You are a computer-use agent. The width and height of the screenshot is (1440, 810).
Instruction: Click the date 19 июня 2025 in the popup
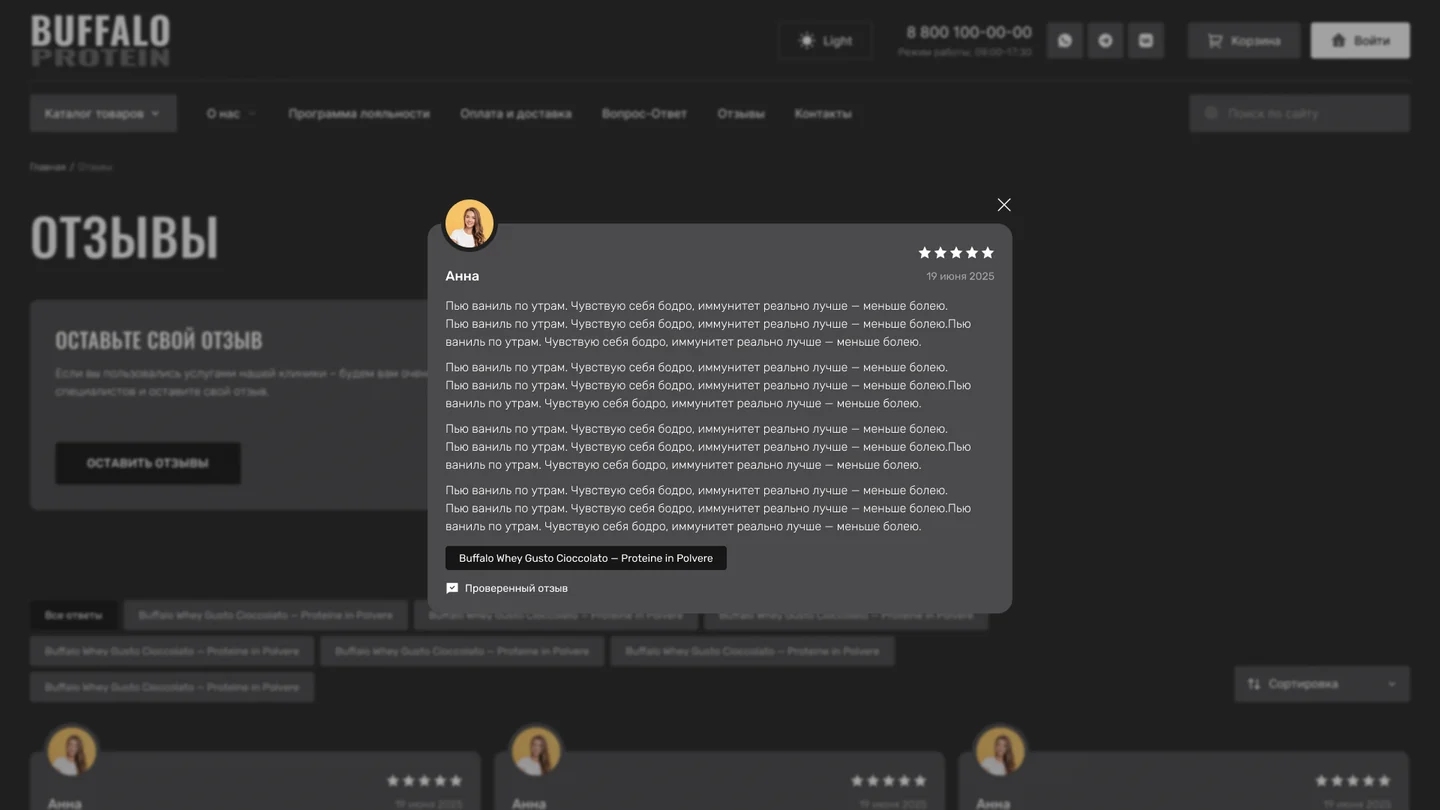[x=960, y=276]
